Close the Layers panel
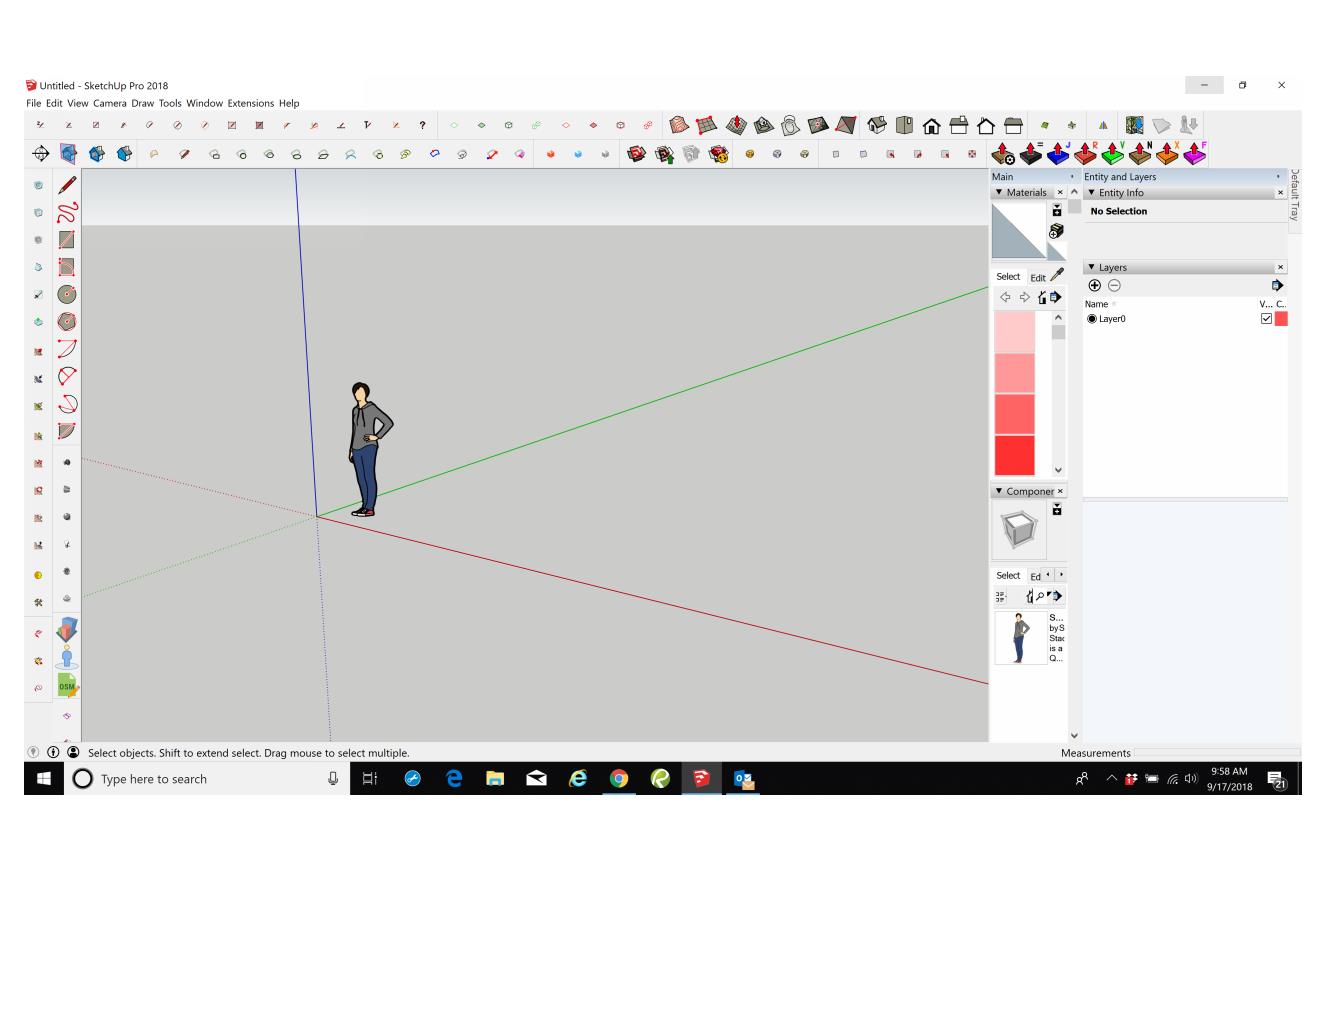This screenshot has width=1320, height=1020. pos(1280,268)
